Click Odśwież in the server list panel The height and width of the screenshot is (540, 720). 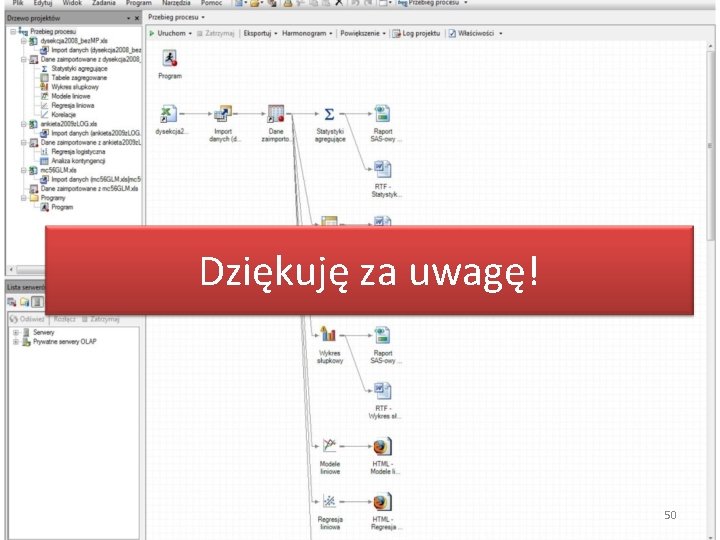(27, 319)
